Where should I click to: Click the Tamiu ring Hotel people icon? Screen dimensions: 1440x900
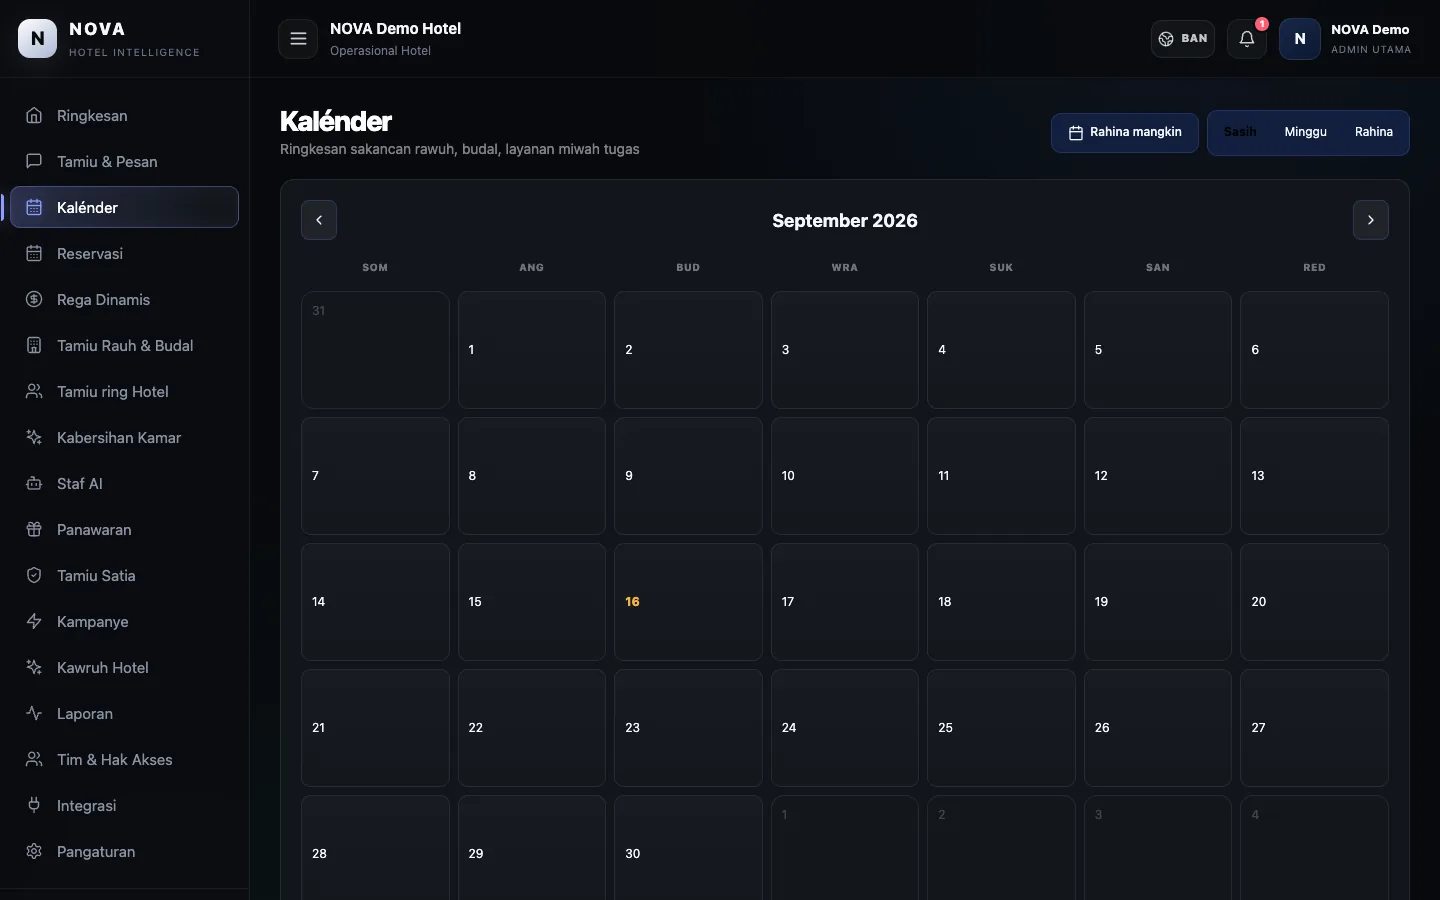point(34,391)
